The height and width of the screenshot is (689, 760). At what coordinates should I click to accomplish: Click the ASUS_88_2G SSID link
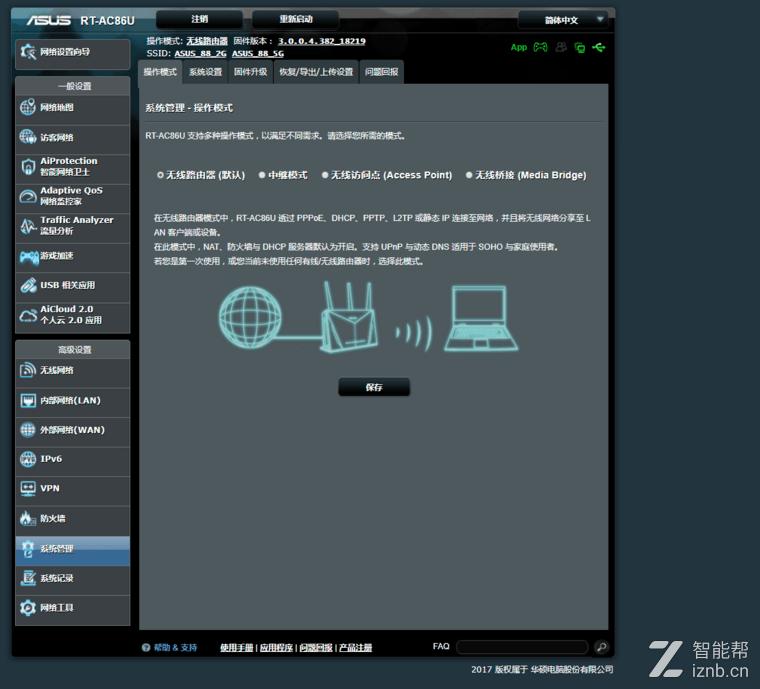point(200,53)
